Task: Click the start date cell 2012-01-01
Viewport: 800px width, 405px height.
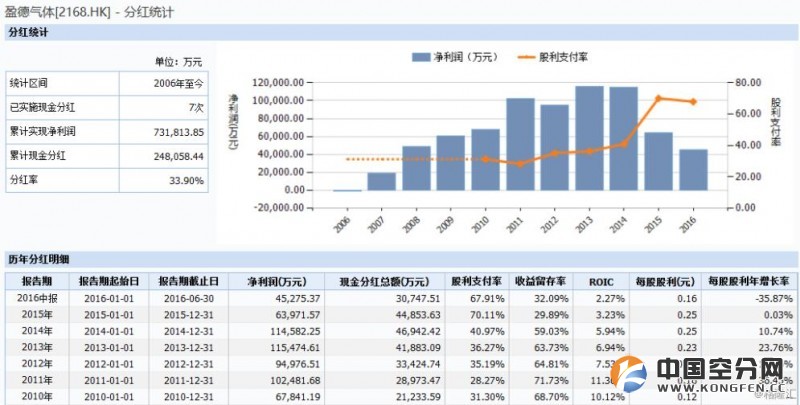Action: tap(109, 364)
